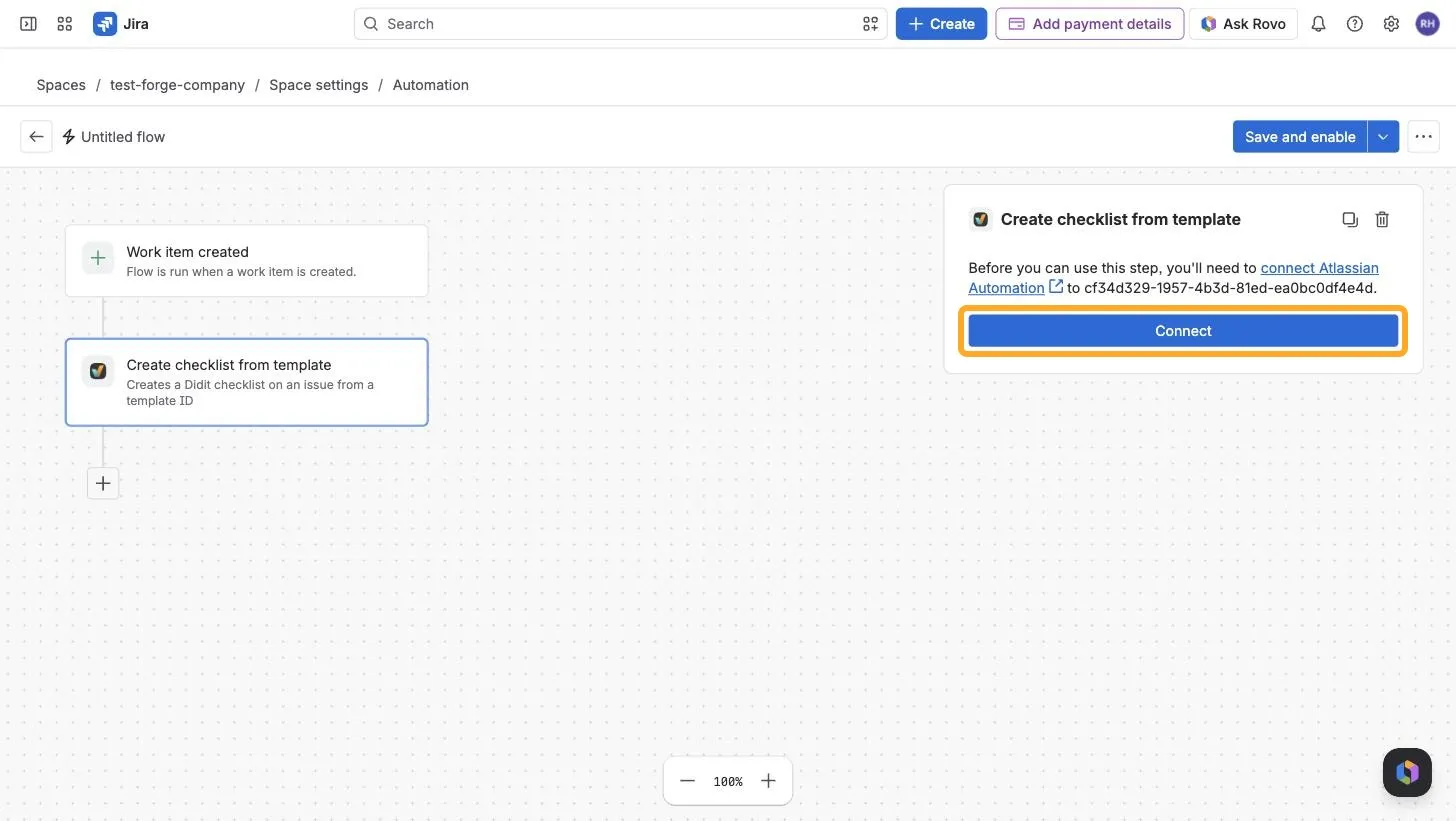Open the Create button
This screenshot has width=1456, height=821.
point(941,24)
